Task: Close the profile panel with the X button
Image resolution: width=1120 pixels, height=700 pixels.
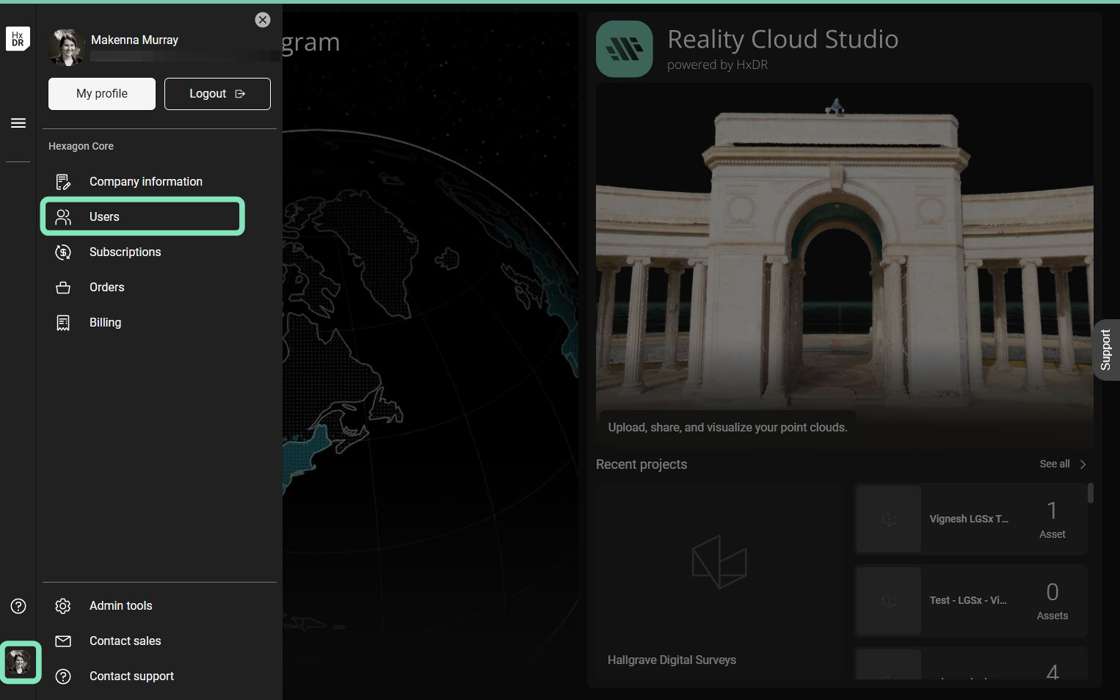Action: coord(262,20)
